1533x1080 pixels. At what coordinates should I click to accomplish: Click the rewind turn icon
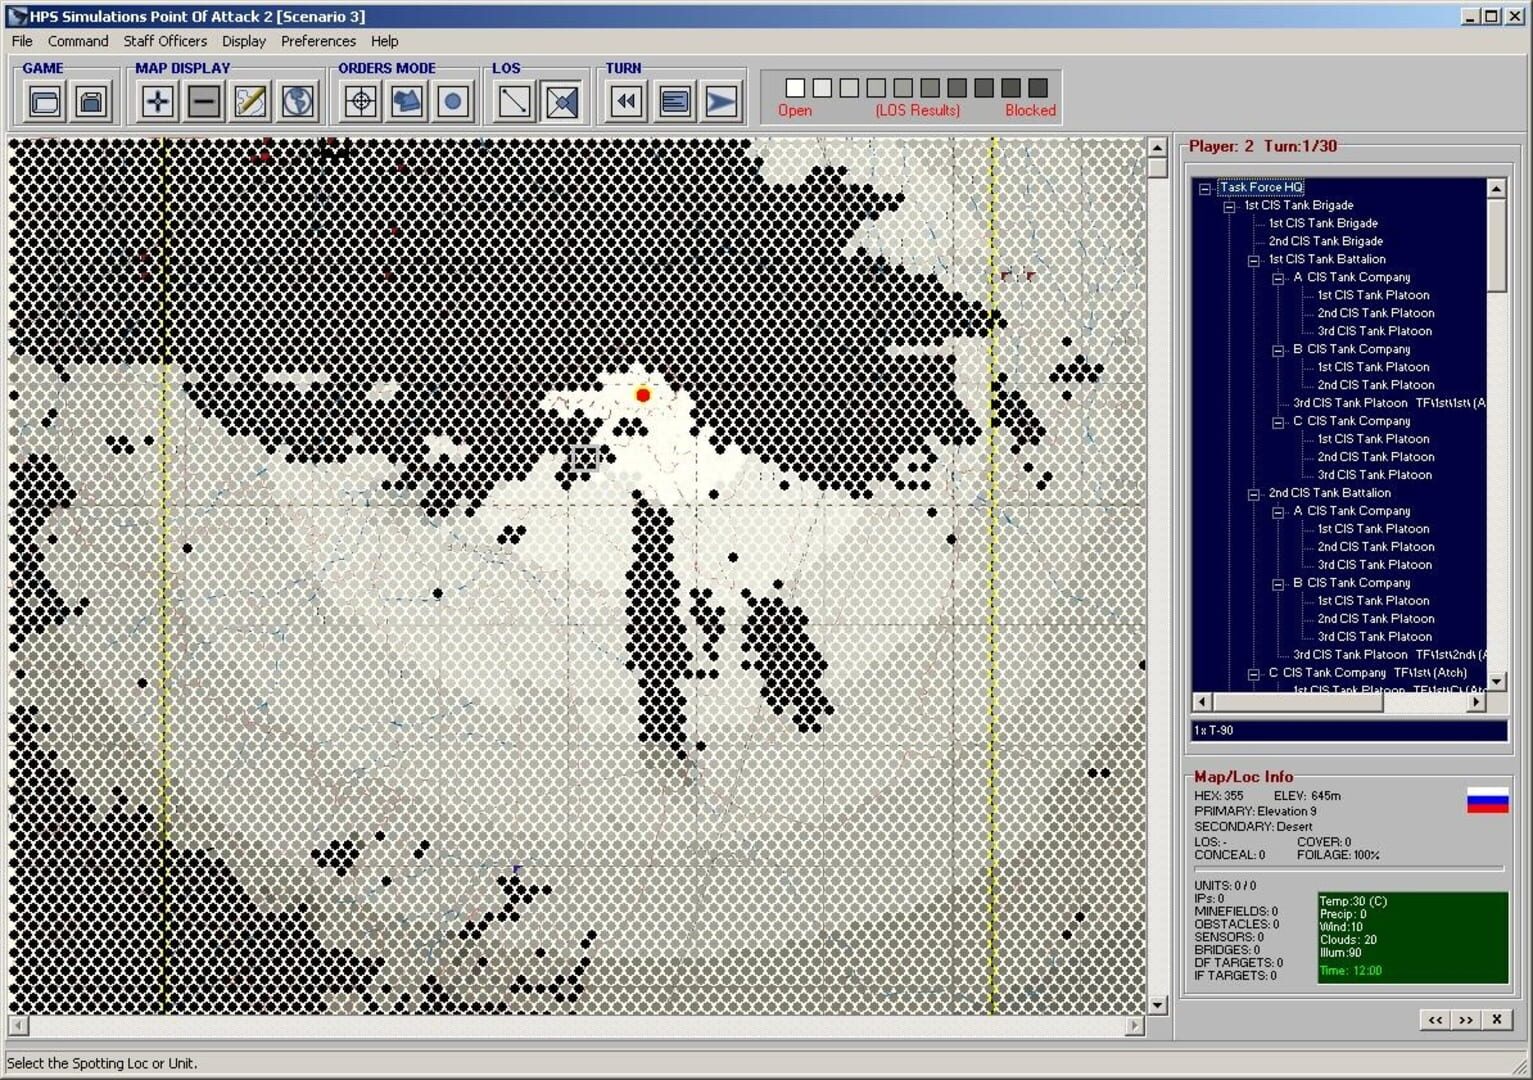coord(625,100)
